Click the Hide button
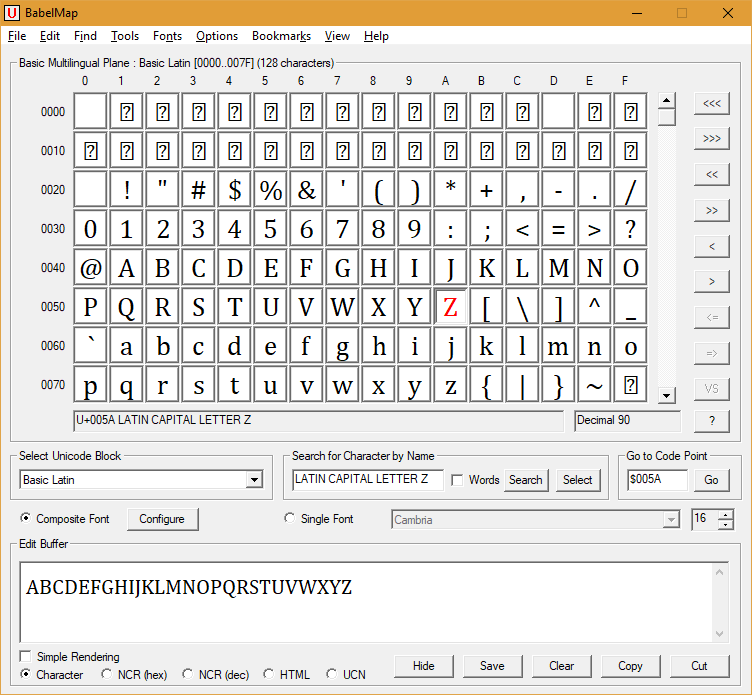This screenshot has height=695, width=752. point(423,666)
